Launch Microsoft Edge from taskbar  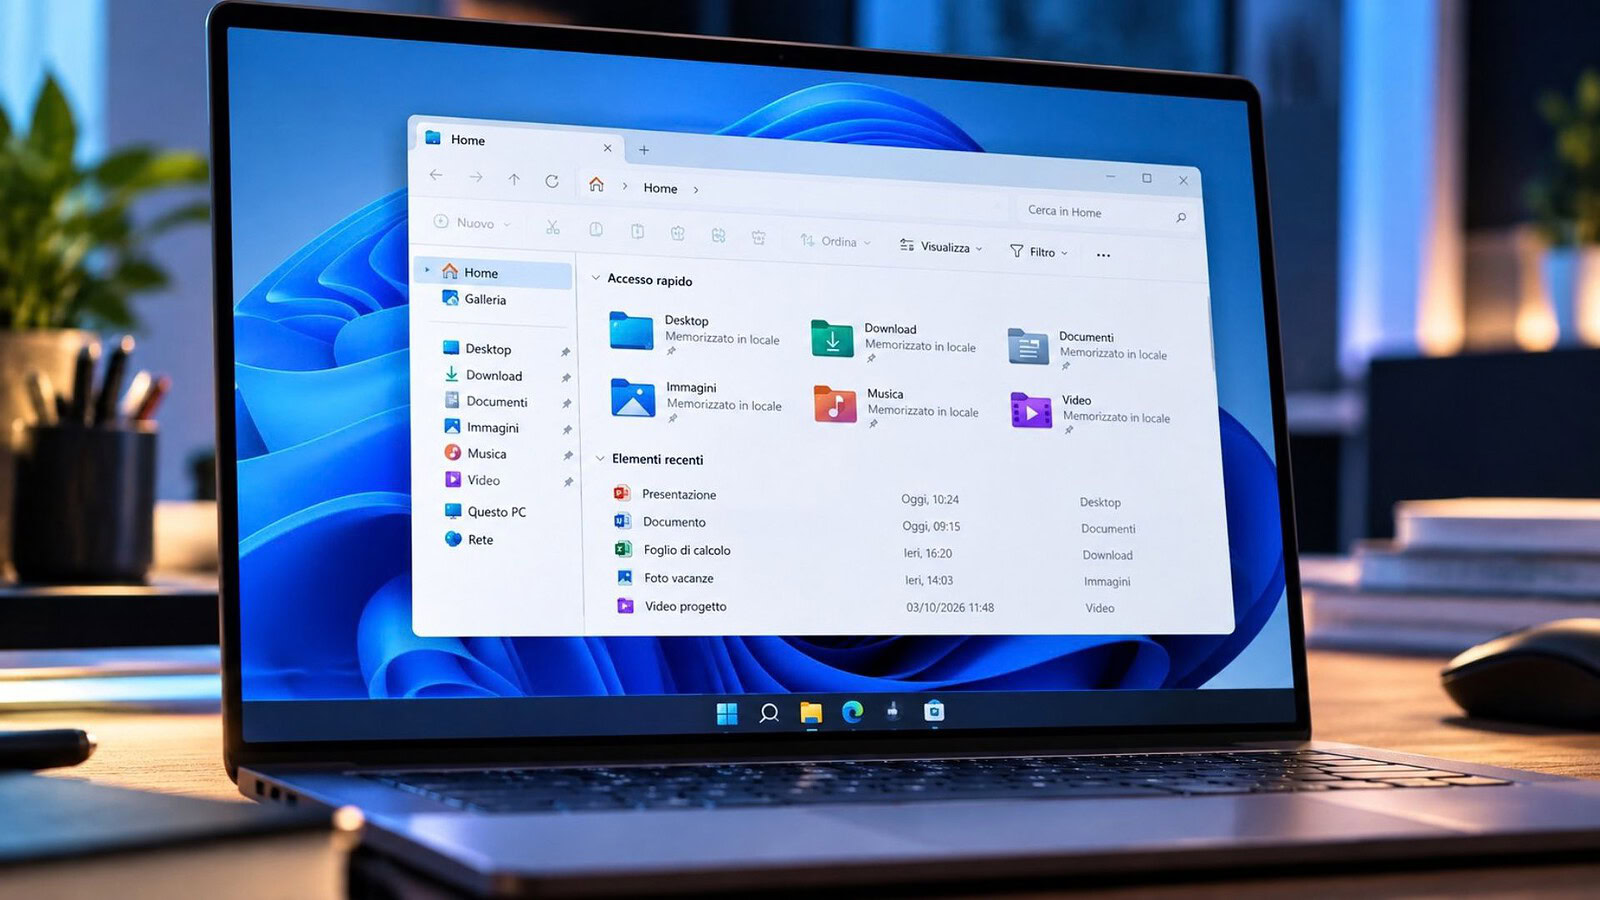pyautogui.click(x=852, y=711)
